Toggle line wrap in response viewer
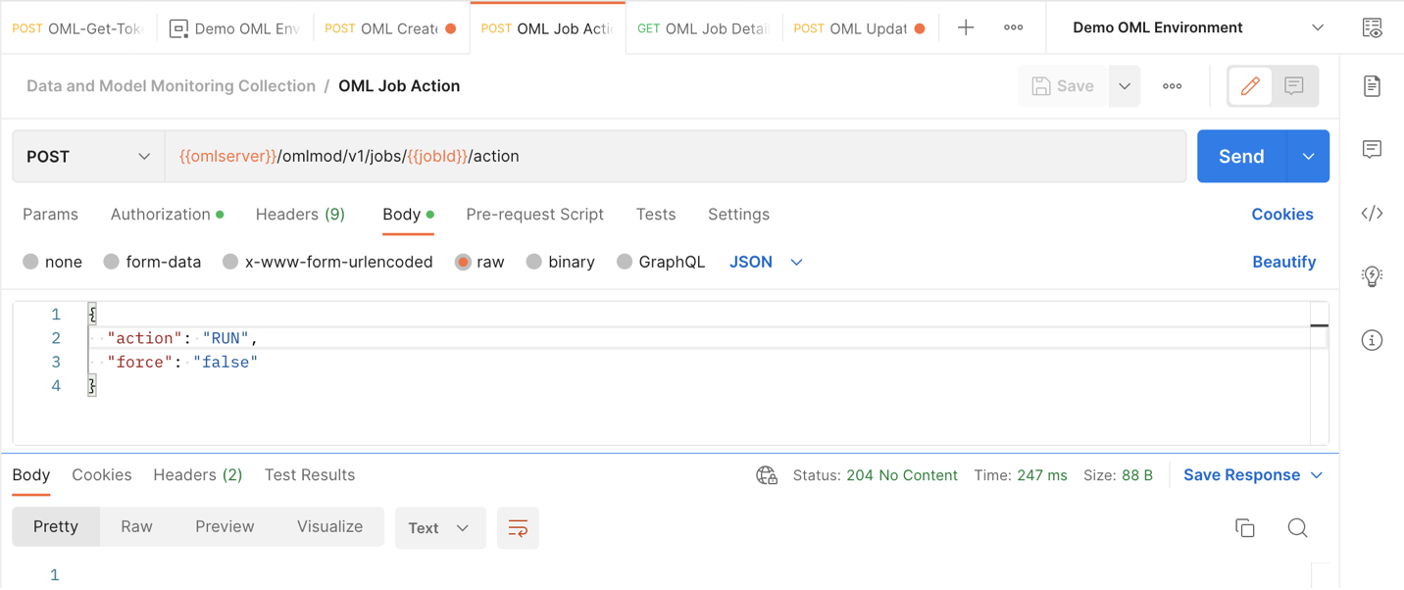Image resolution: width=1404 pixels, height=590 pixels. pyautogui.click(x=518, y=528)
